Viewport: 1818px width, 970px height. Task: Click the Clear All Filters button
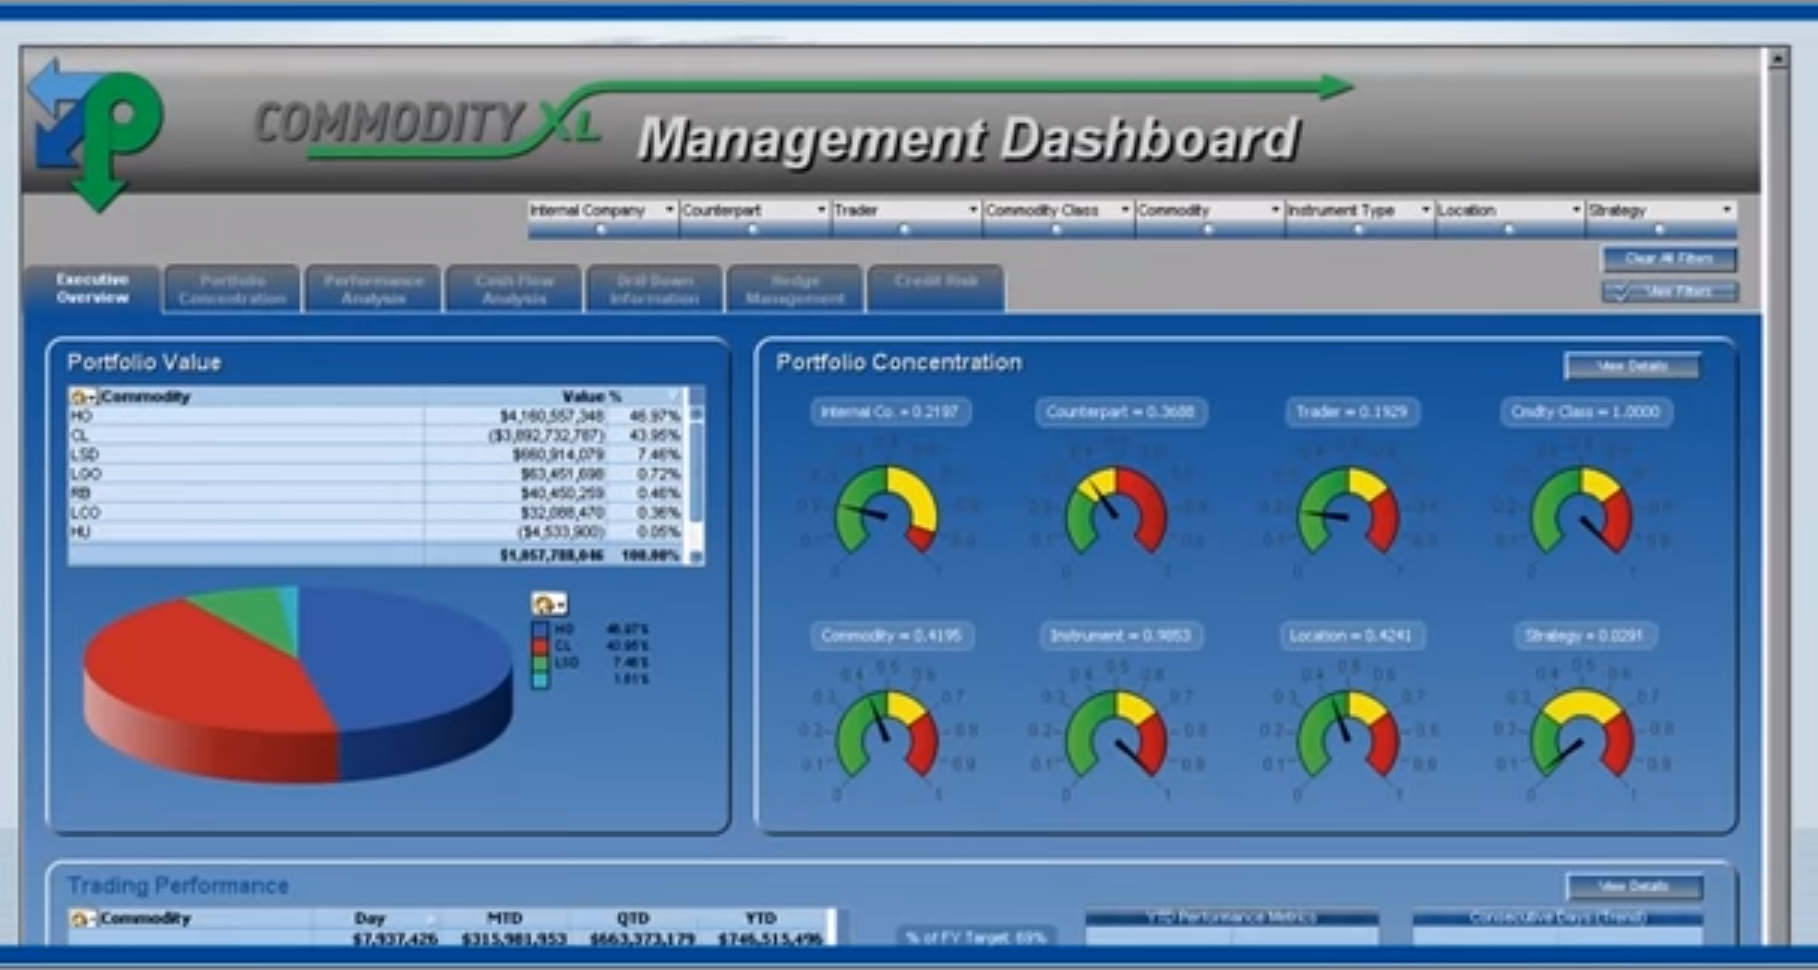click(x=1669, y=259)
